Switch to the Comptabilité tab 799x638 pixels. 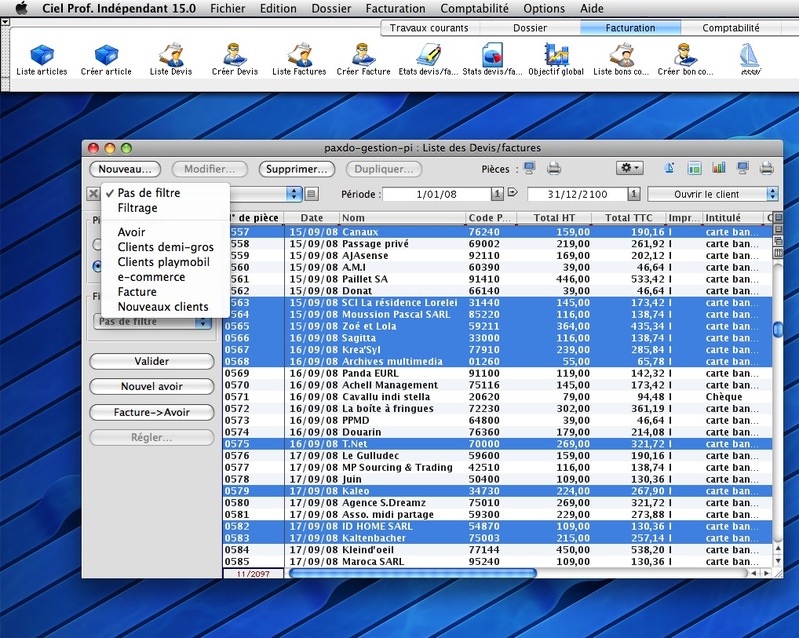click(731, 28)
